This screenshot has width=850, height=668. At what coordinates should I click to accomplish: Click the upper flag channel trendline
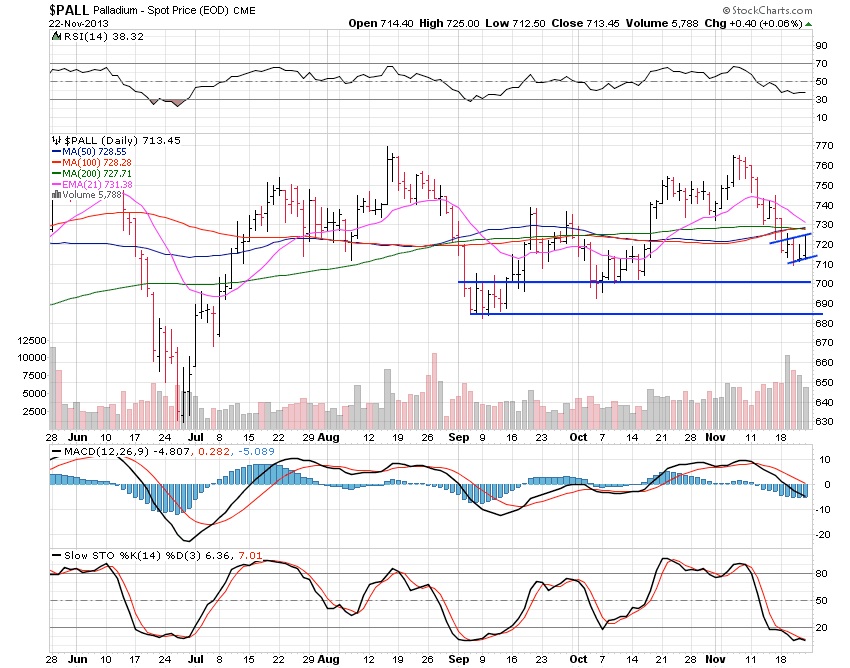pos(790,238)
